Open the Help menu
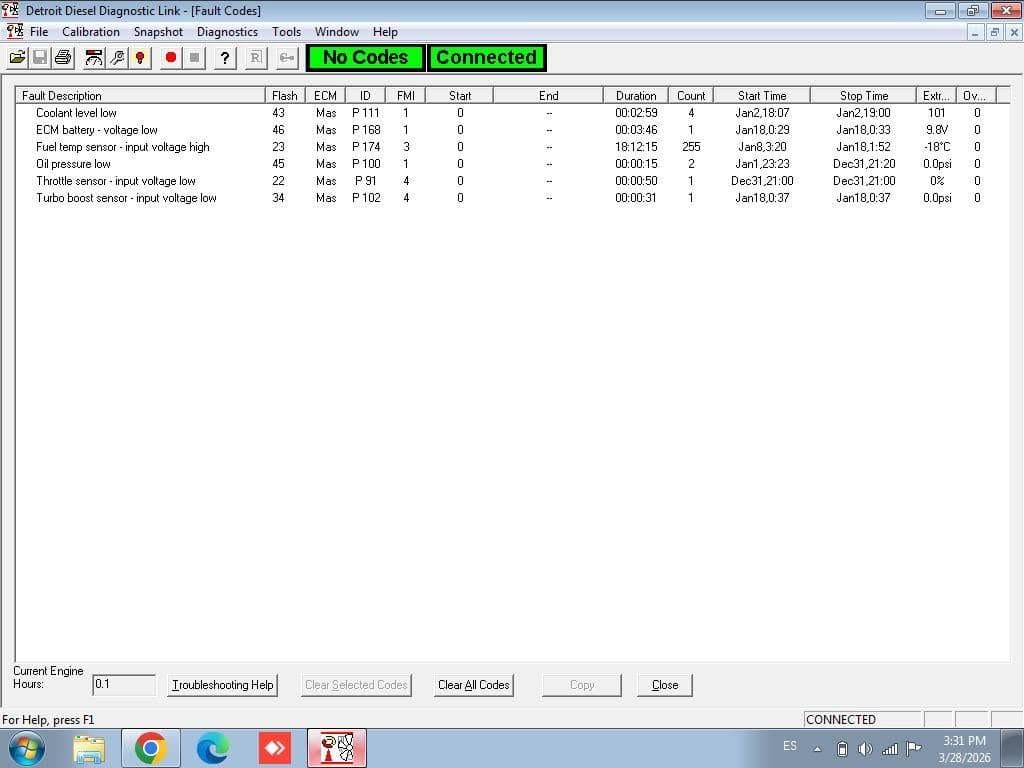1024x768 pixels. pyautogui.click(x=385, y=32)
